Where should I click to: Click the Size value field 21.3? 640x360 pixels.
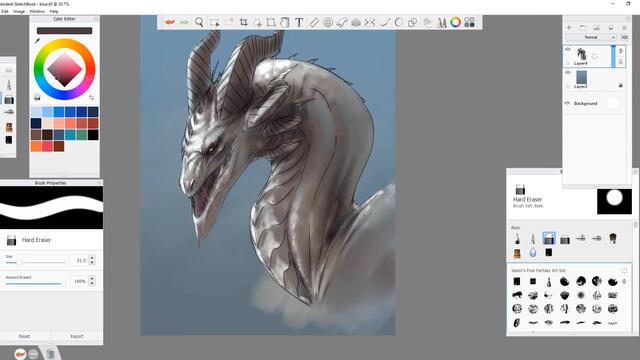point(80,260)
